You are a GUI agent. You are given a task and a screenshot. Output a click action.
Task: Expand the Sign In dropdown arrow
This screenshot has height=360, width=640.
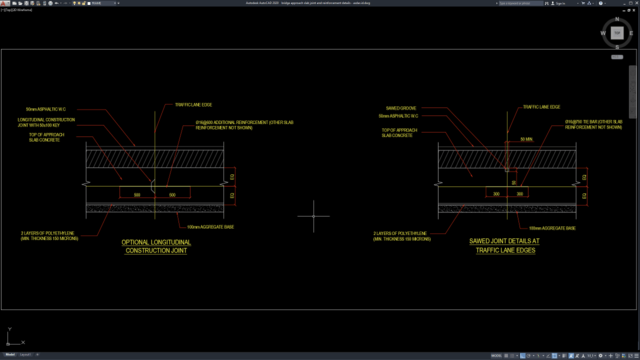click(578, 3)
